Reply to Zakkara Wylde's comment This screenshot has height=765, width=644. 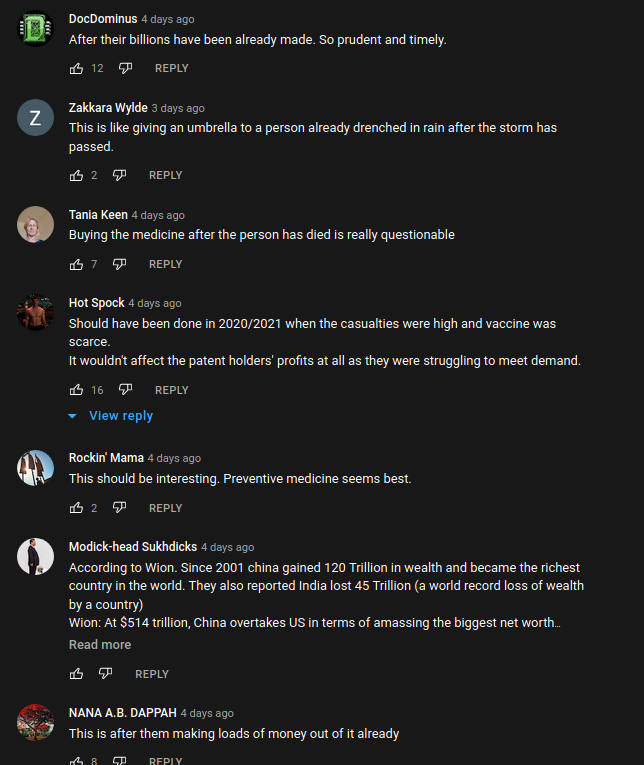tap(165, 175)
